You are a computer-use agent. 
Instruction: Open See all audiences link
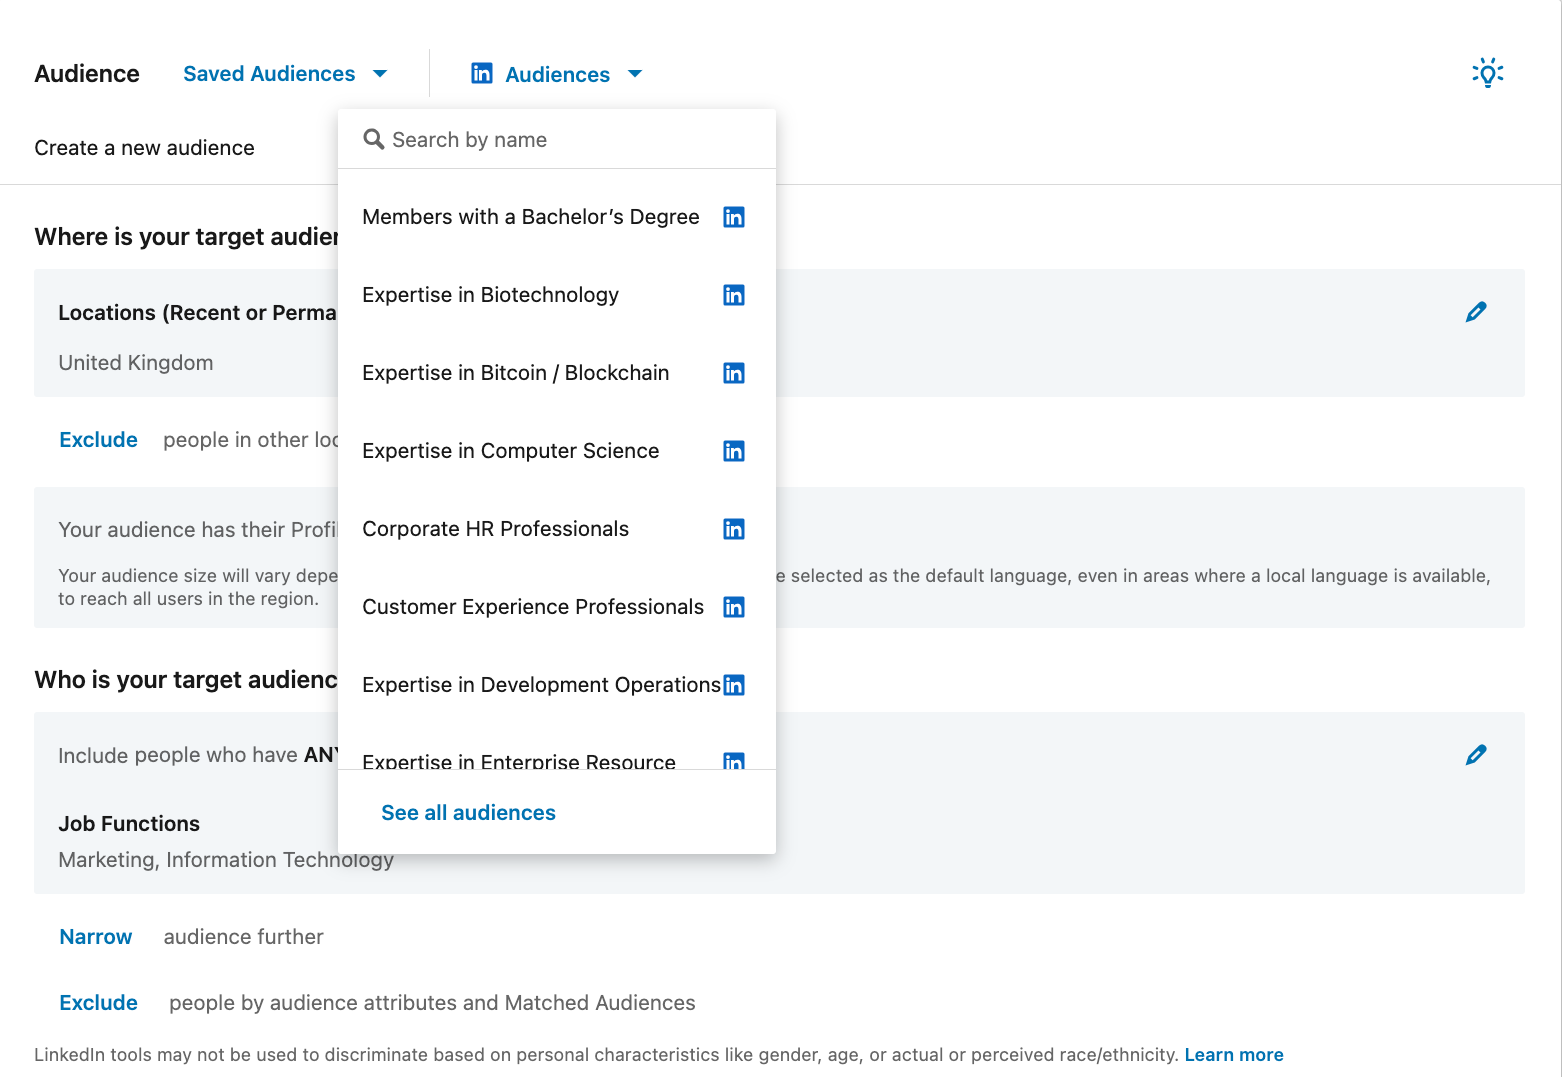(468, 813)
